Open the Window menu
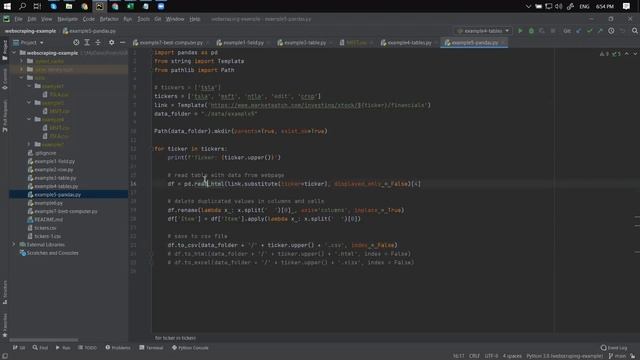The height and width of the screenshot is (360, 640). (x=175, y=19)
